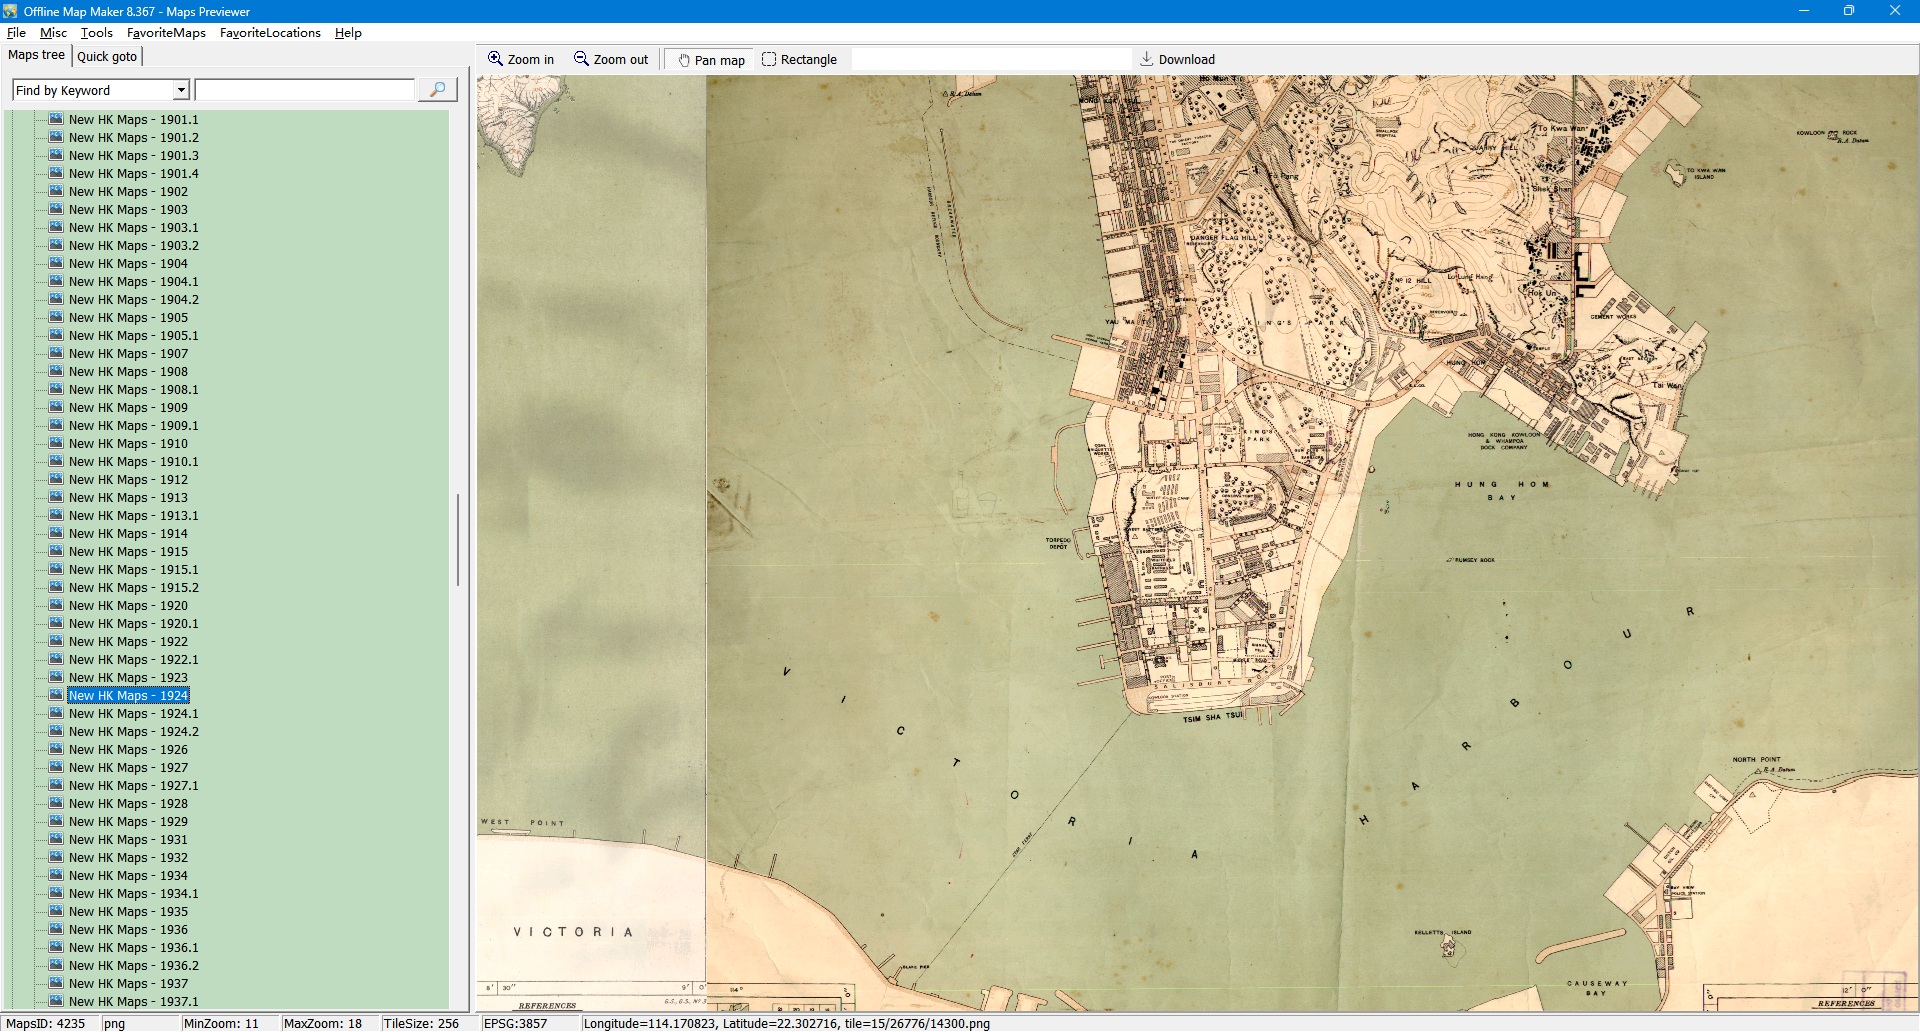The image size is (1920, 1032).
Task: Open the FavoriteMaps menu
Action: (x=166, y=33)
